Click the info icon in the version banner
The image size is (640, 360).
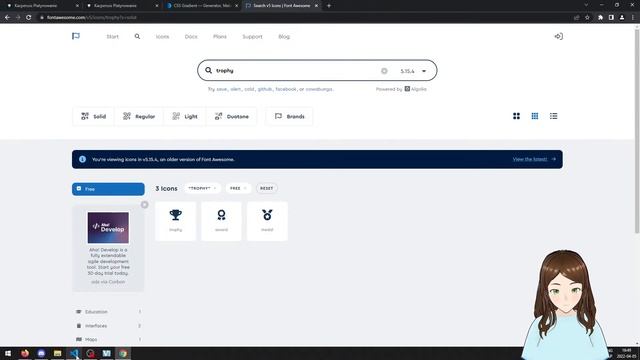click(x=82, y=159)
